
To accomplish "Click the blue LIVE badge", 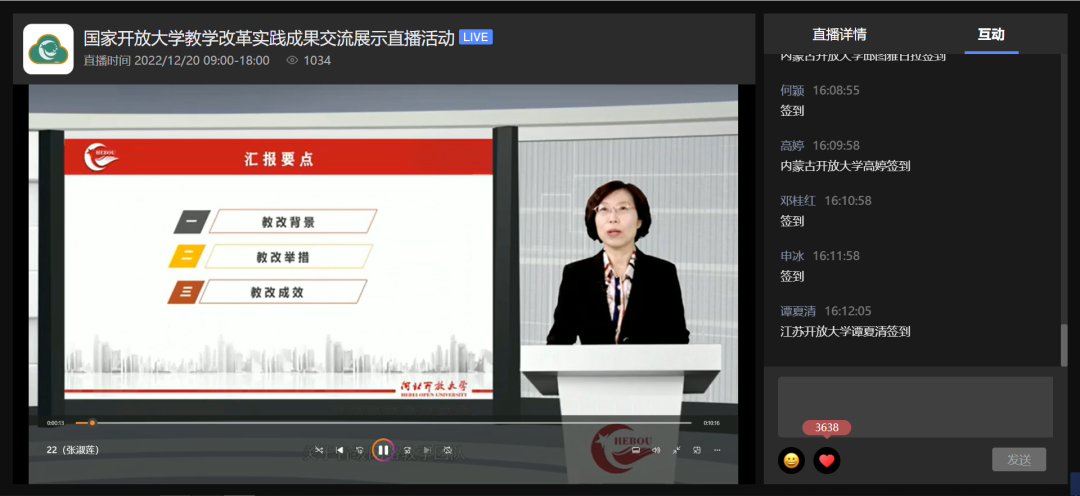I will click(x=476, y=38).
